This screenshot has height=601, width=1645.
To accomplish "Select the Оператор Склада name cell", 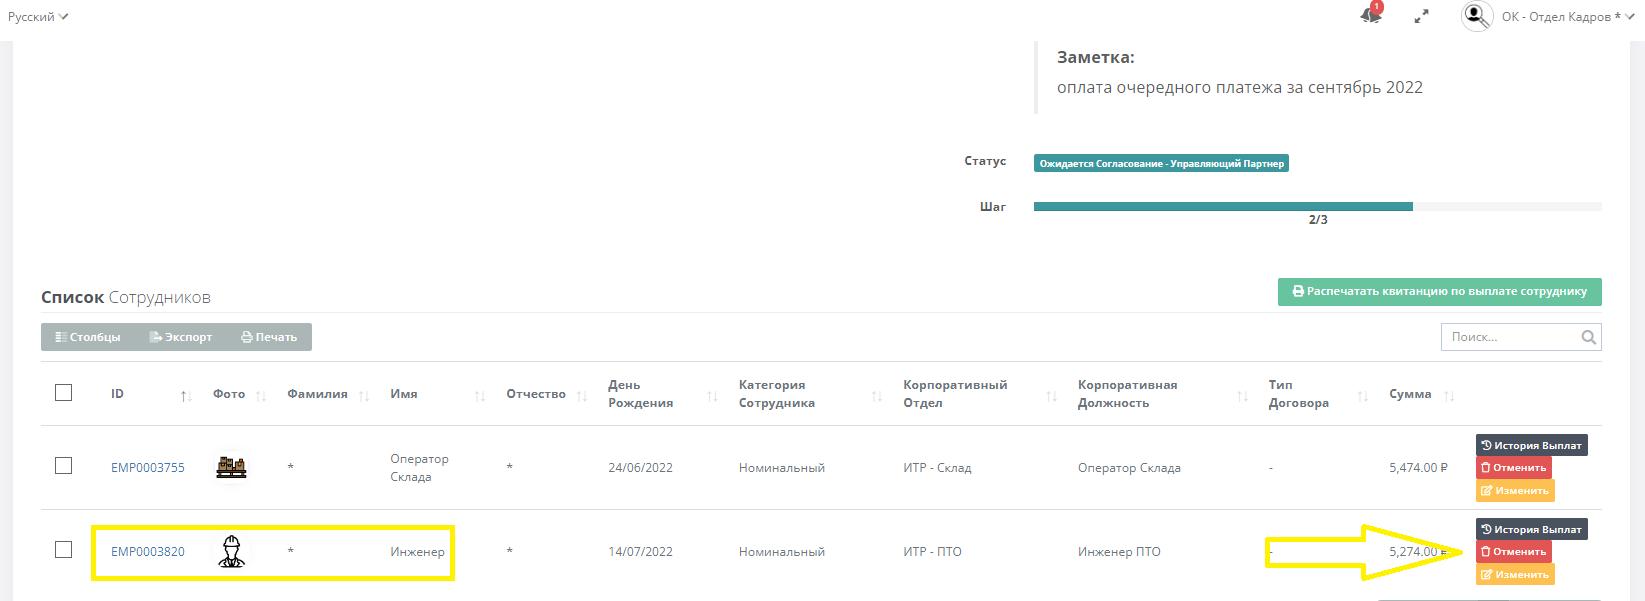I will (419, 467).
